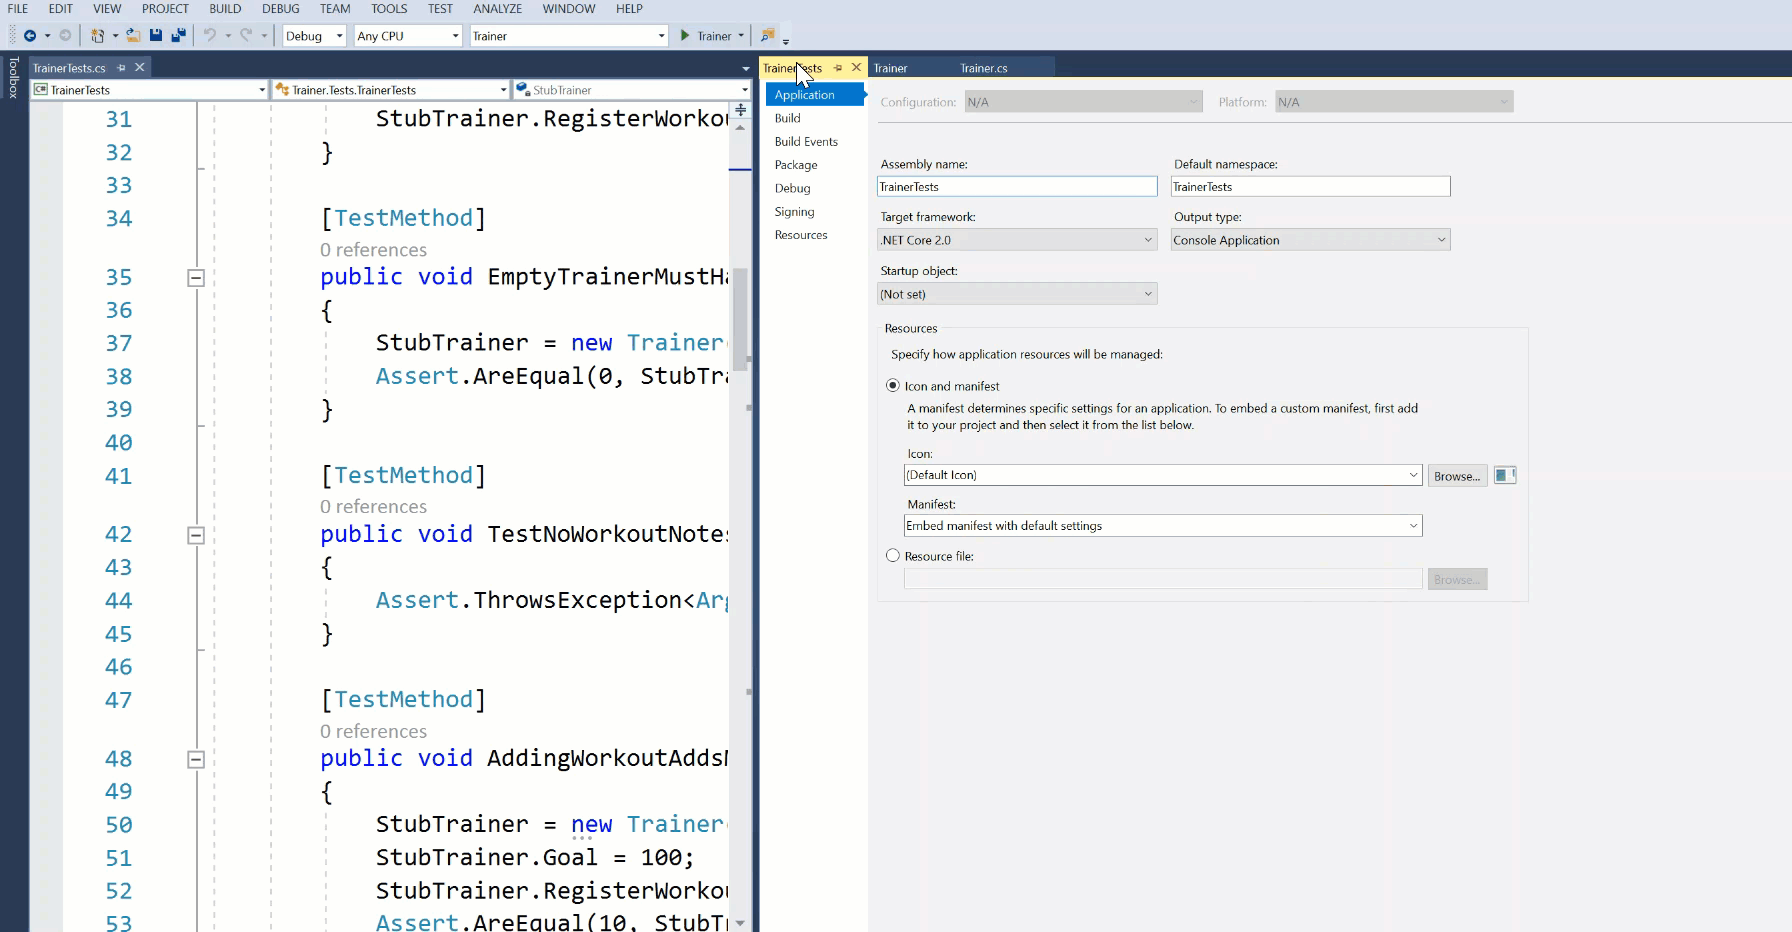Select the Resource file radio button
This screenshot has height=932, width=1792.
point(893,556)
